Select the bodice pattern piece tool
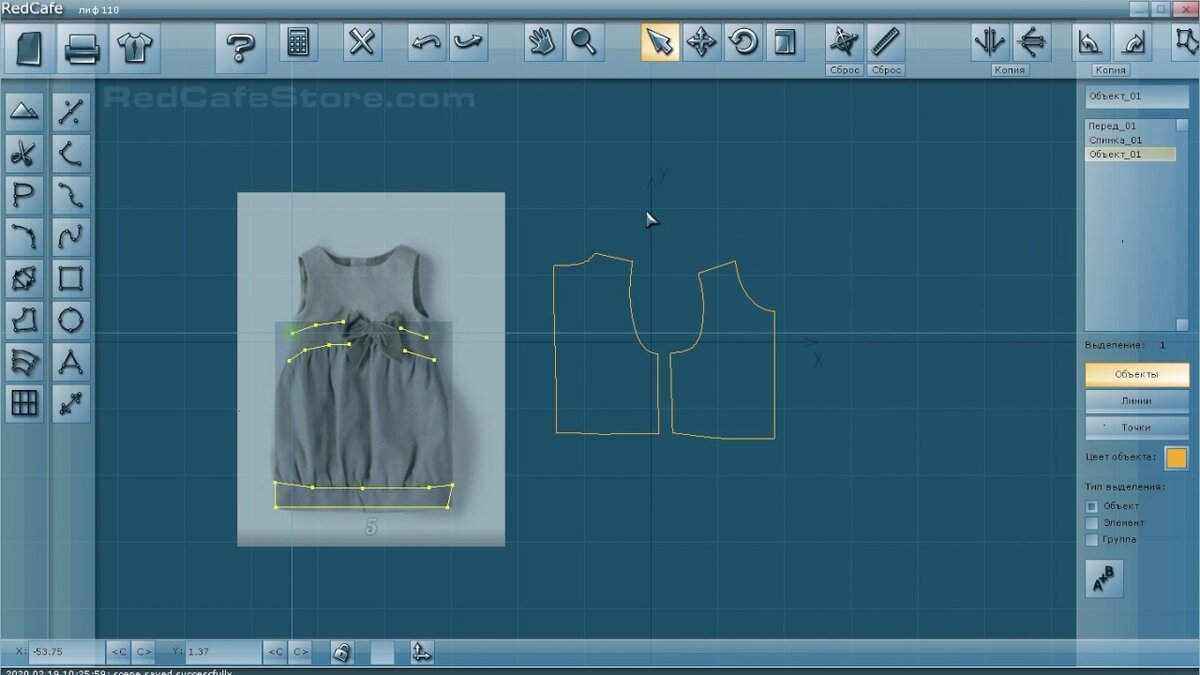Image resolution: width=1200 pixels, height=675 pixels. click(x=25, y=320)
